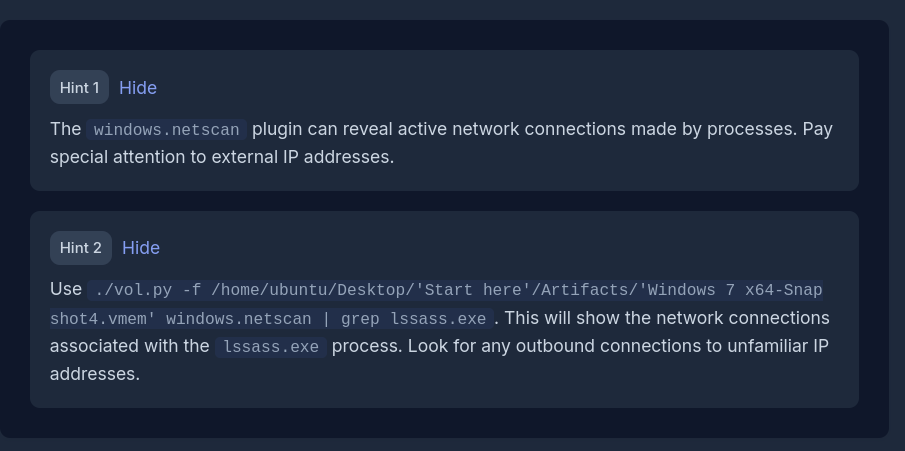The width and height of the screenshot is (905, 451).
Task: Hide the Hint 1 content
Action: click(138, 88)
